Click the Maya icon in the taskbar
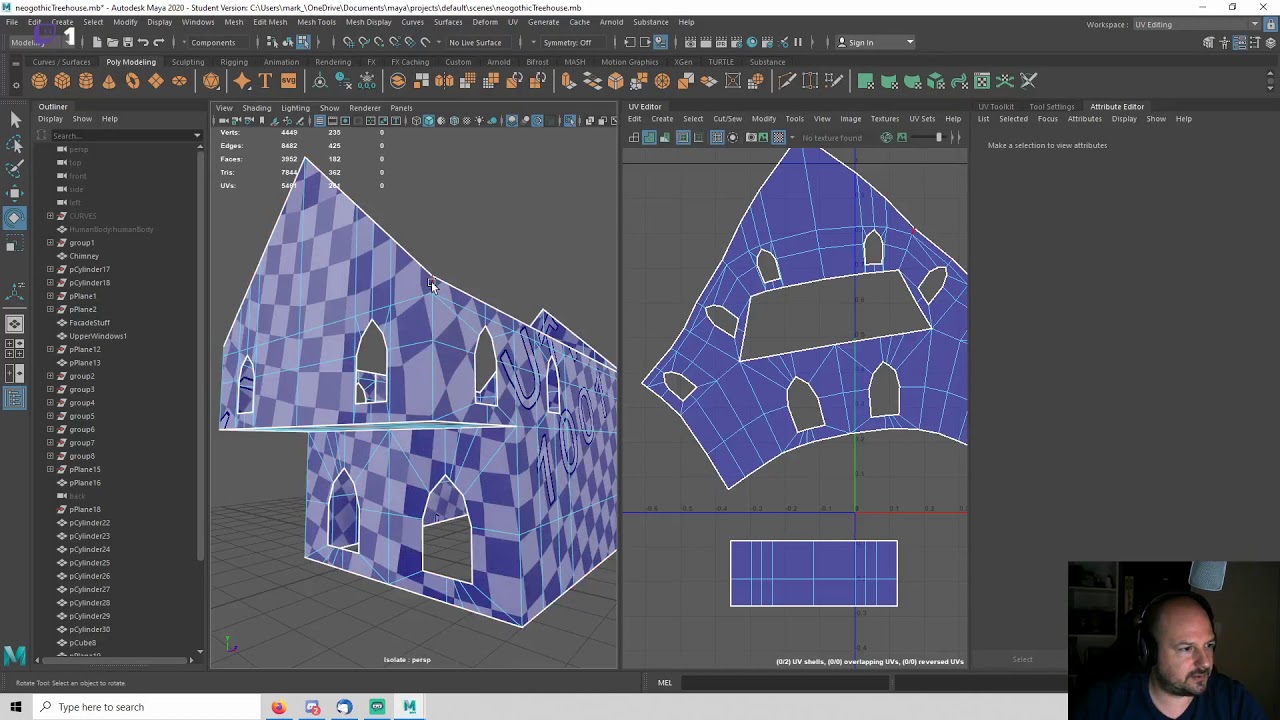Screen dimensions: 1280x720 409,707
